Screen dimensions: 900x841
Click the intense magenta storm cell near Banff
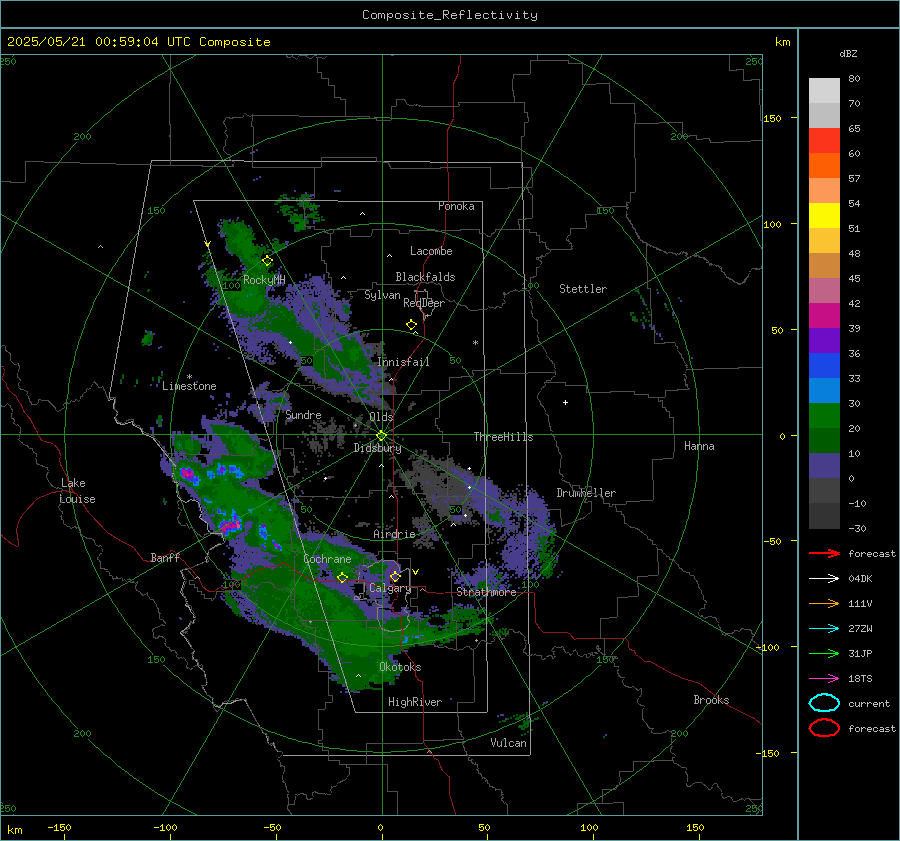[231, 525]
